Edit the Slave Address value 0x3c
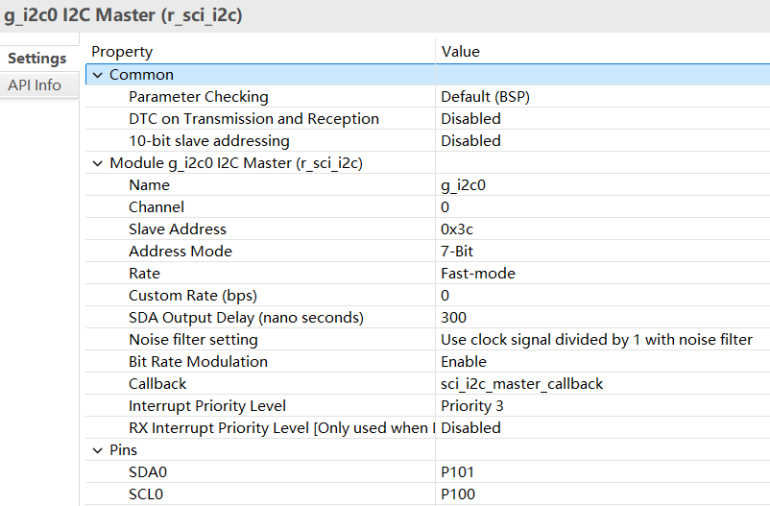The image size is (770, 506). [457, 229]
